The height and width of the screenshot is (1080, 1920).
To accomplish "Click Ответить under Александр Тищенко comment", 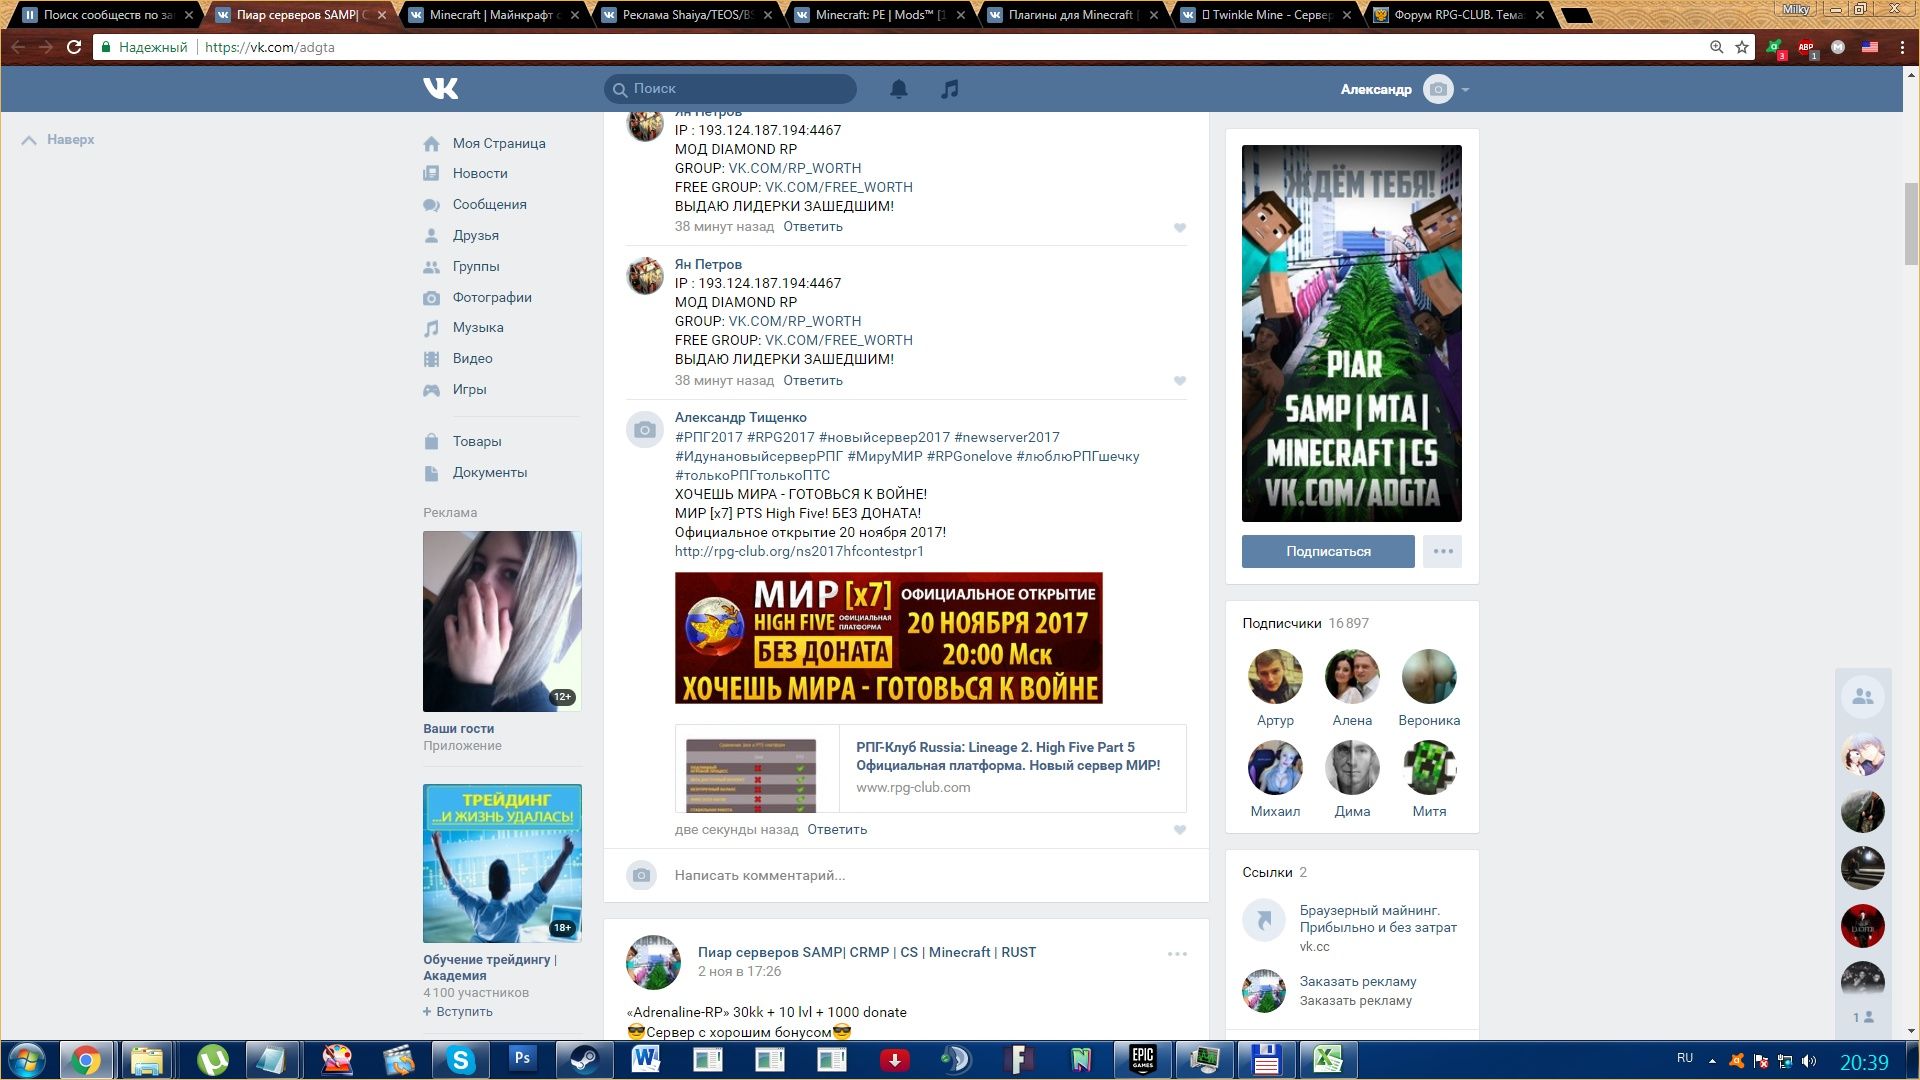I will (837, 829).
